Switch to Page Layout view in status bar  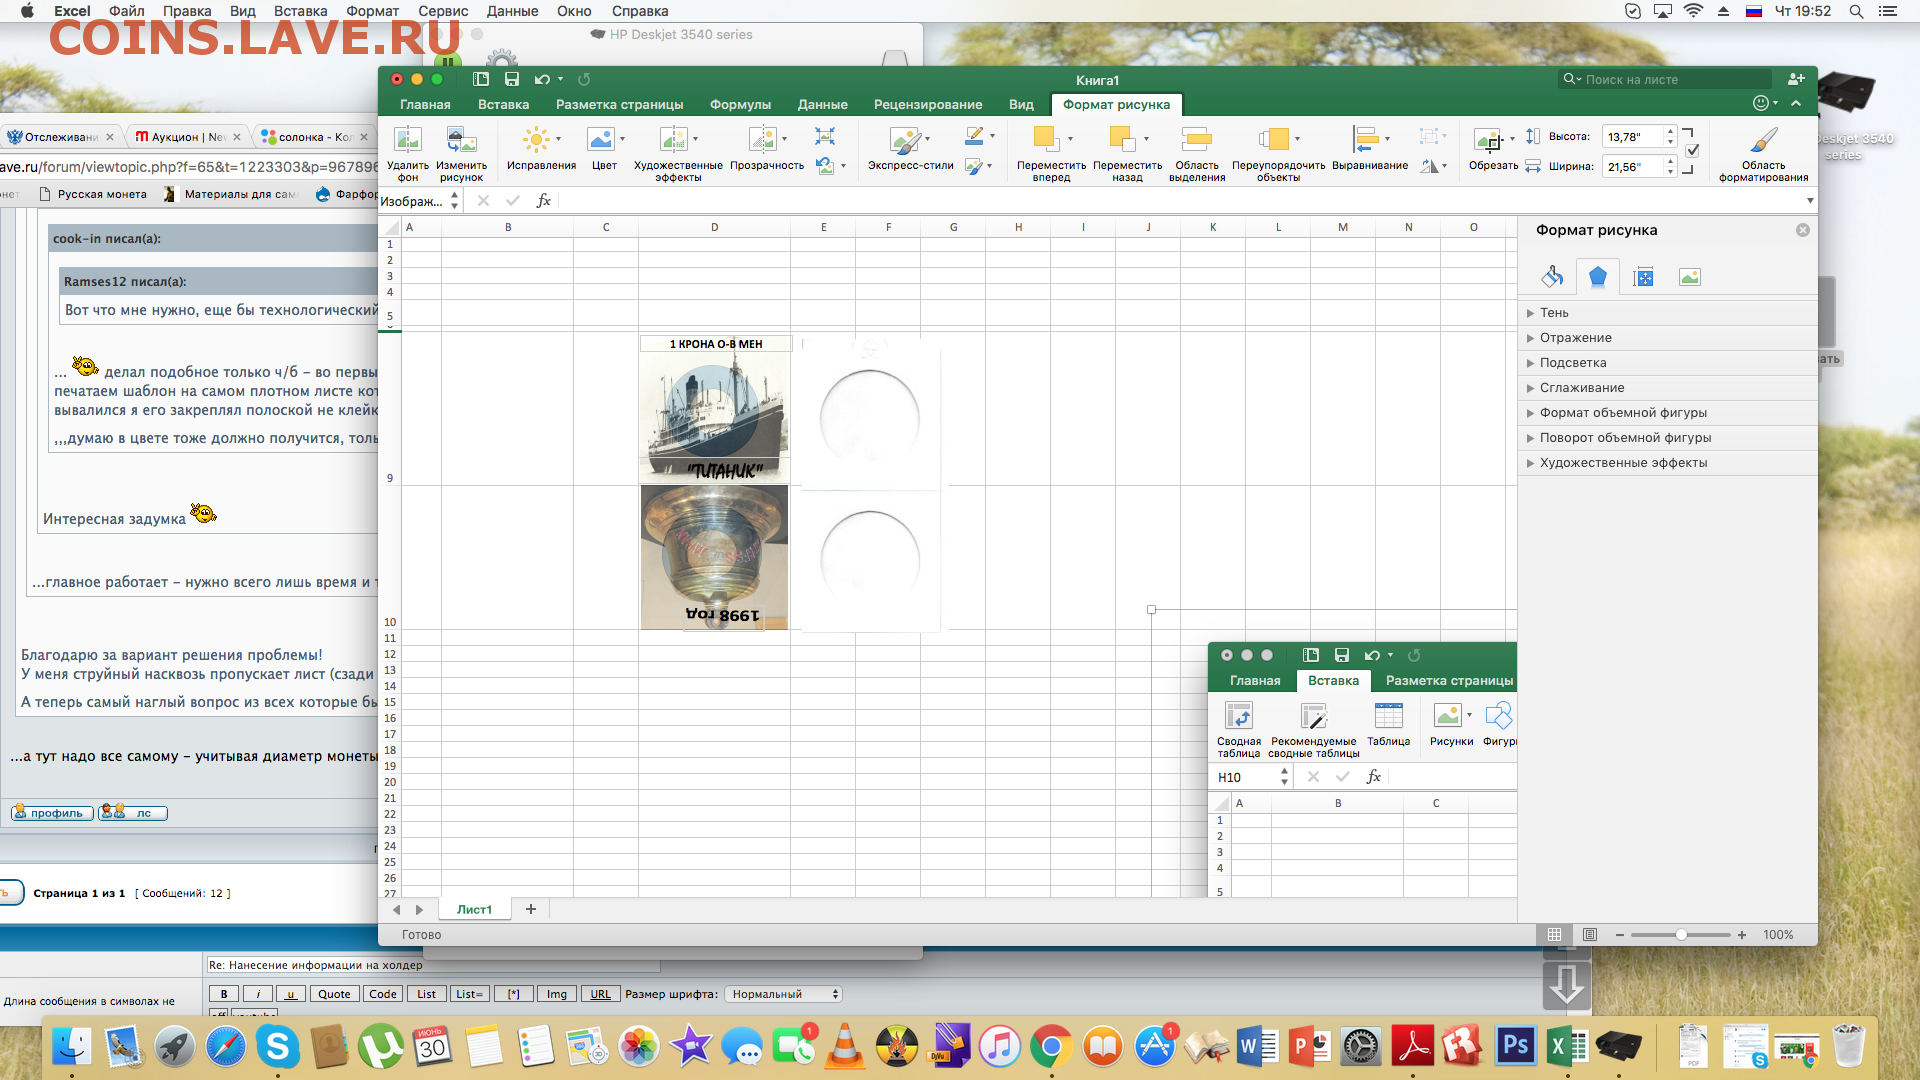(1590, 935)
